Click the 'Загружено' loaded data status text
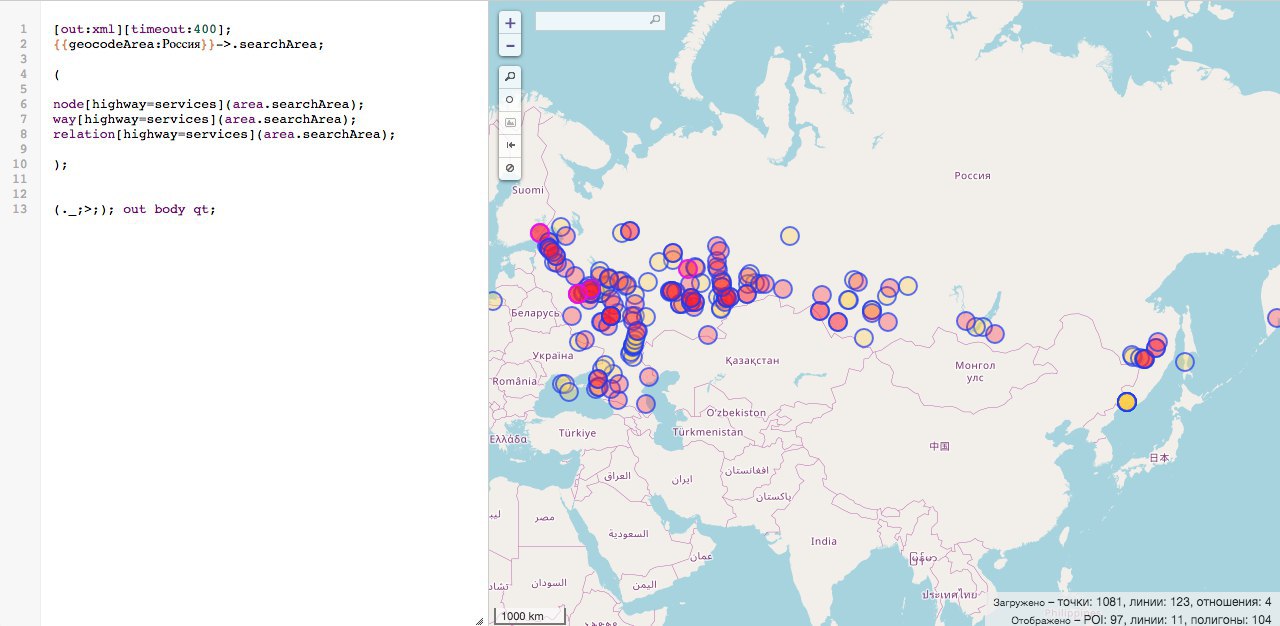Screen dimensions: 1280x626 1018,603
